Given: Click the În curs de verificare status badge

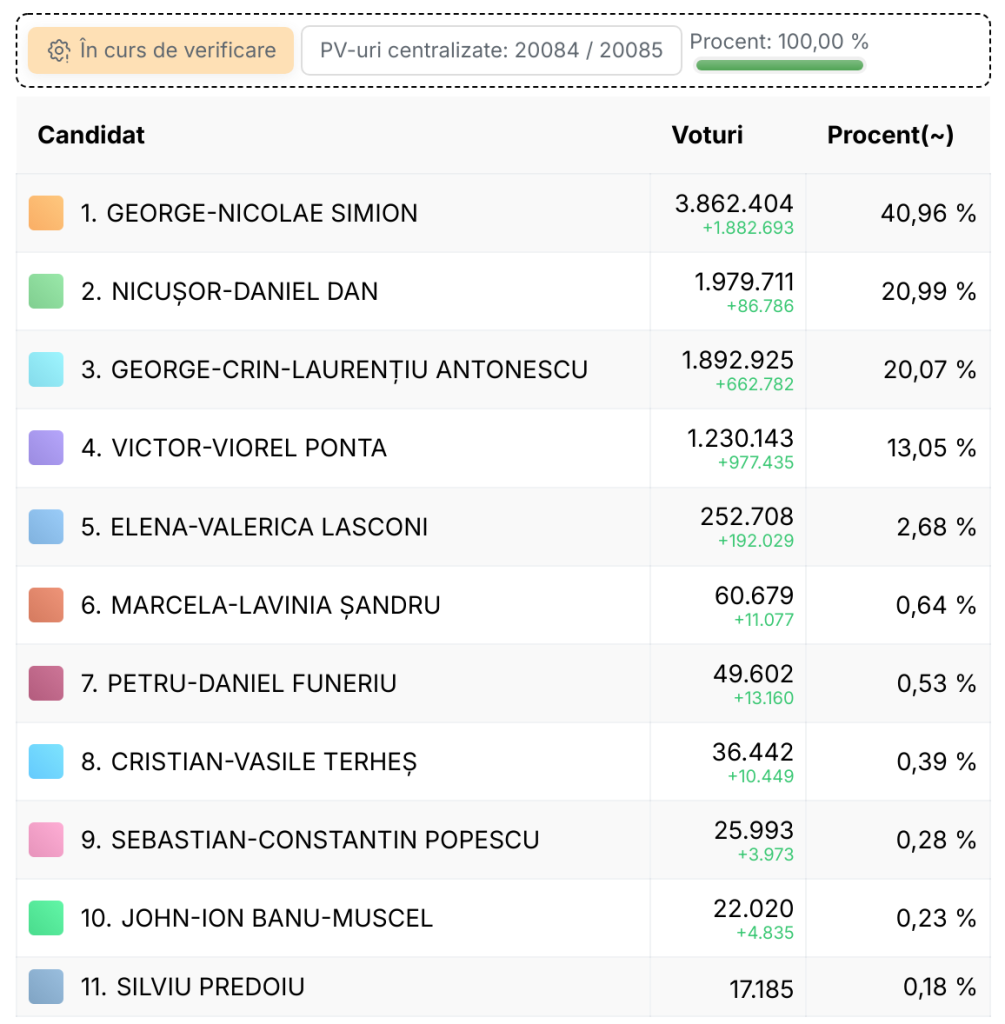Looking at the screenshot, I should 161,50.
